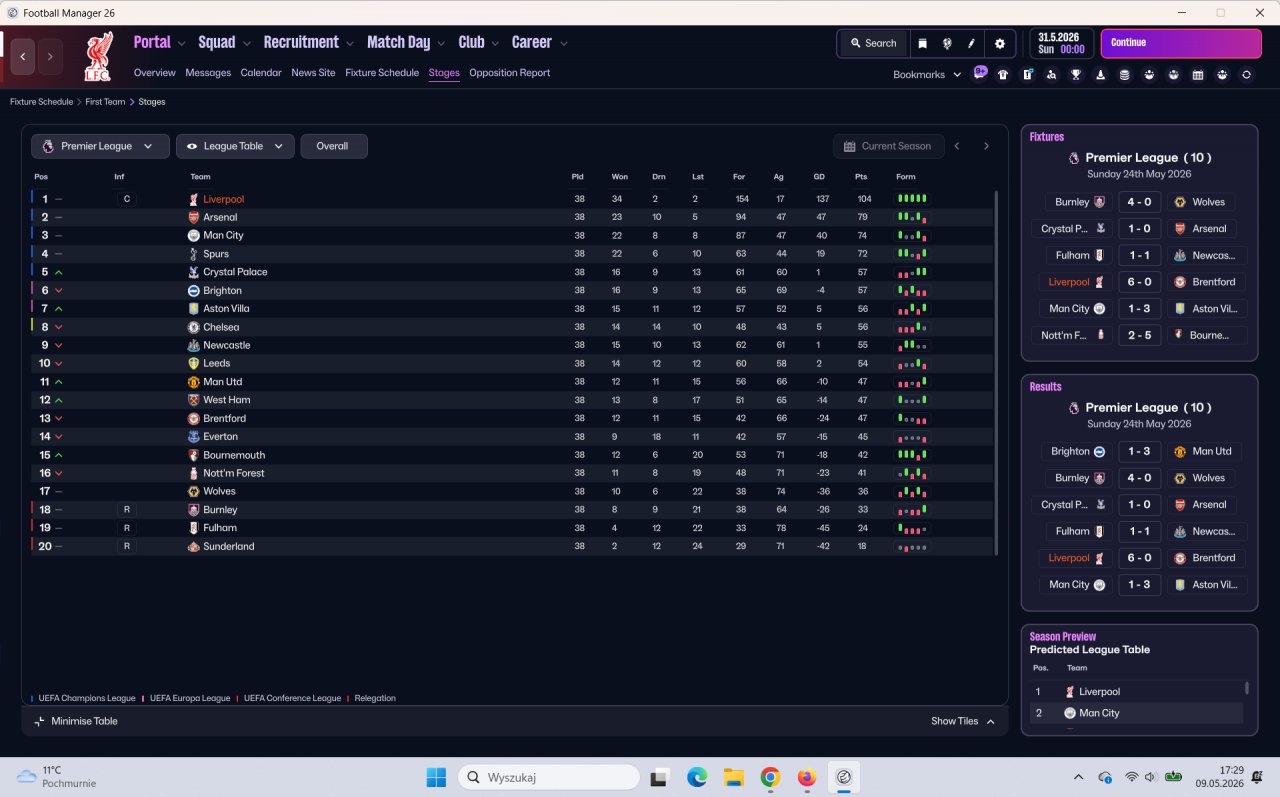Click the Liverpool LFC club crest
Viewport: 1280px width, 797px height.
click(x=98, y=56)
